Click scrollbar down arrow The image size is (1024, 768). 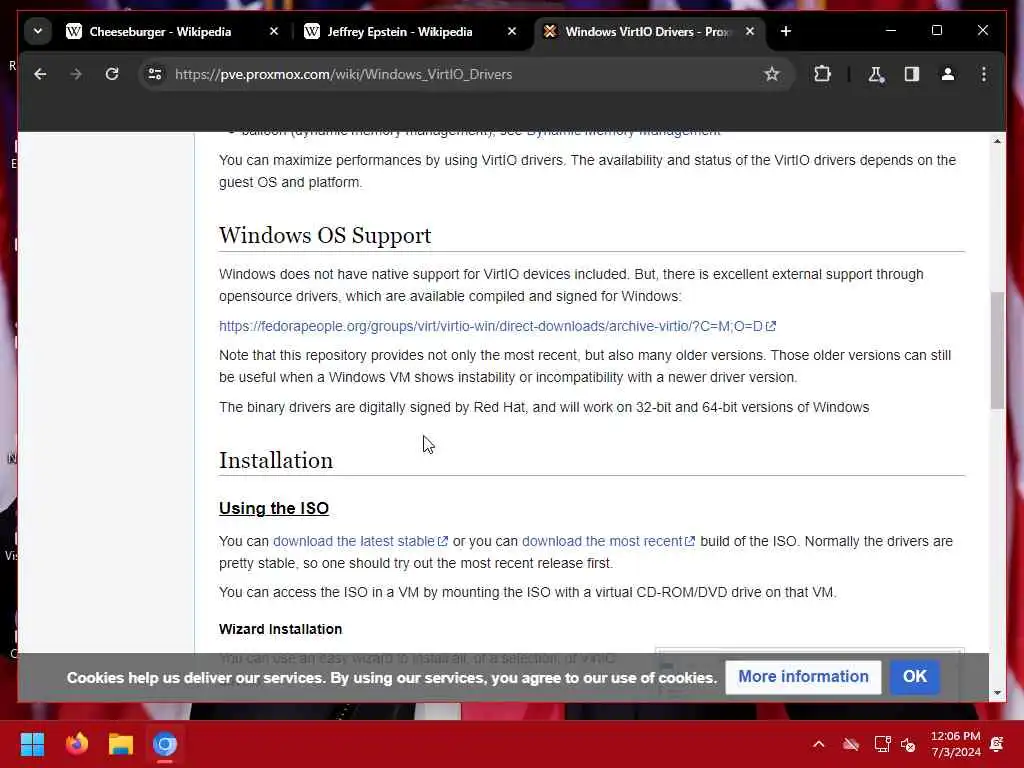point(997,693)
